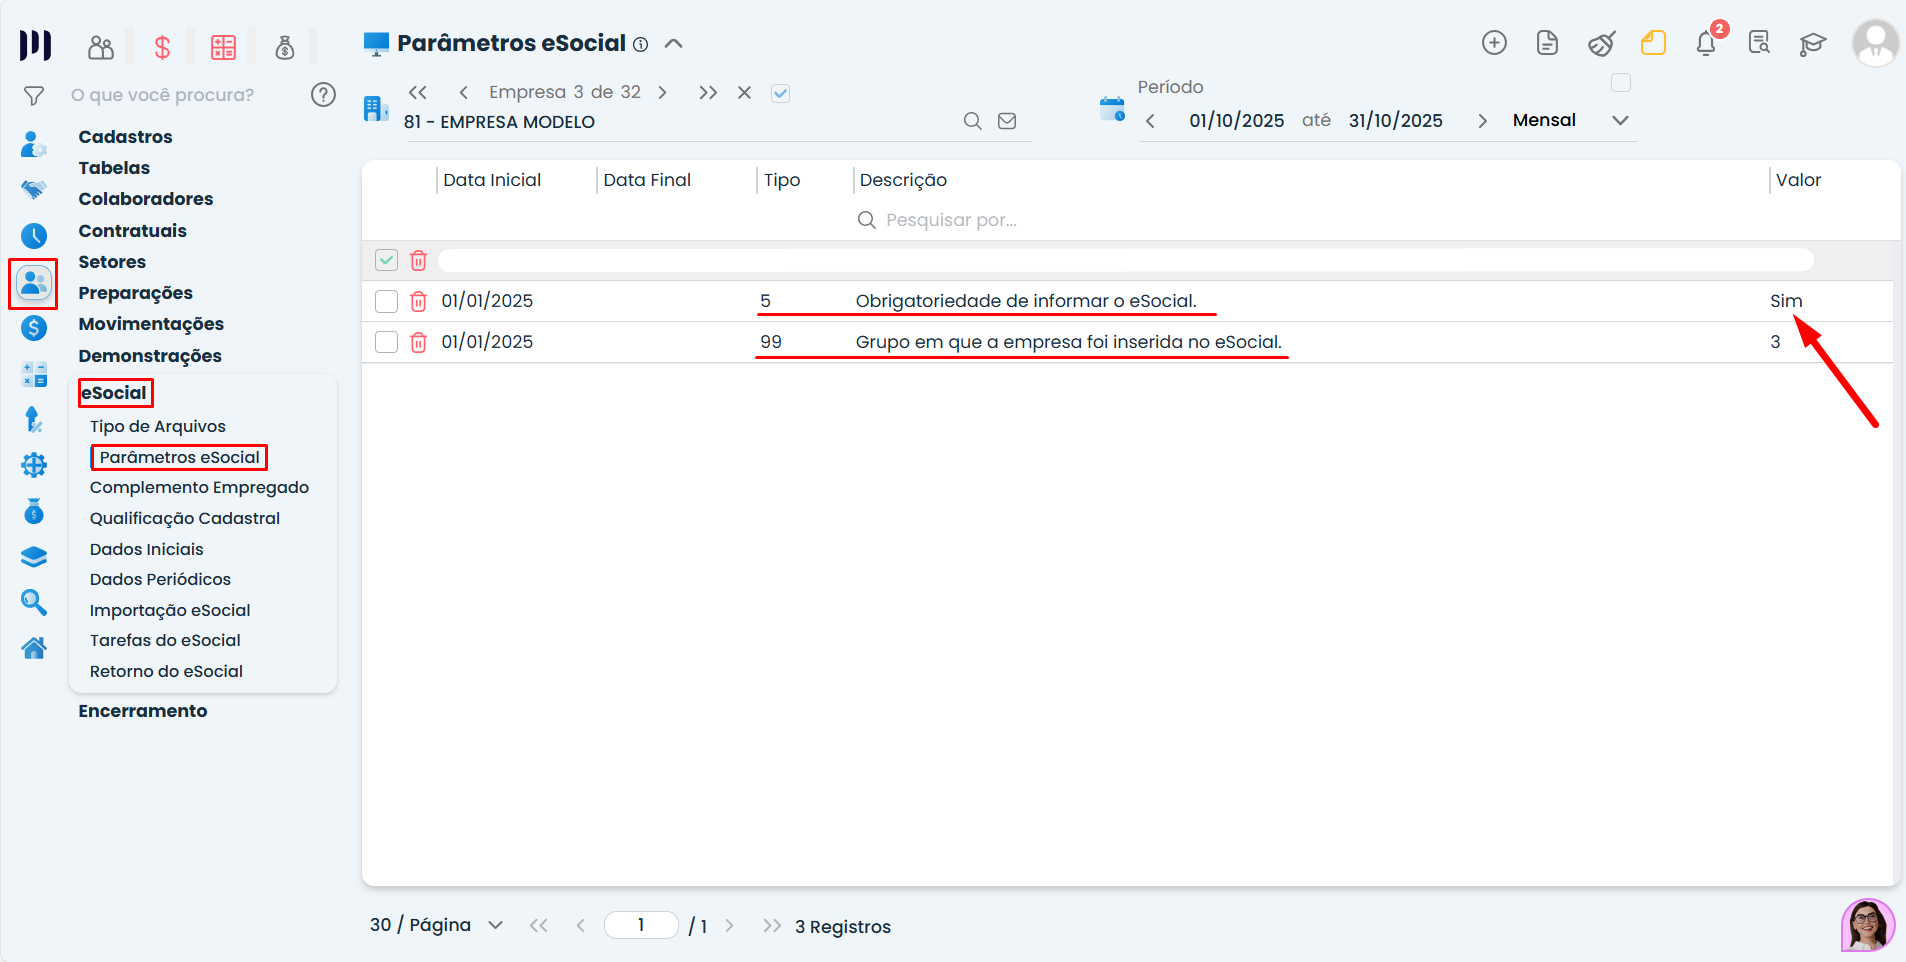
Task: Open the period calendar icon
Action: (1112, 109)
